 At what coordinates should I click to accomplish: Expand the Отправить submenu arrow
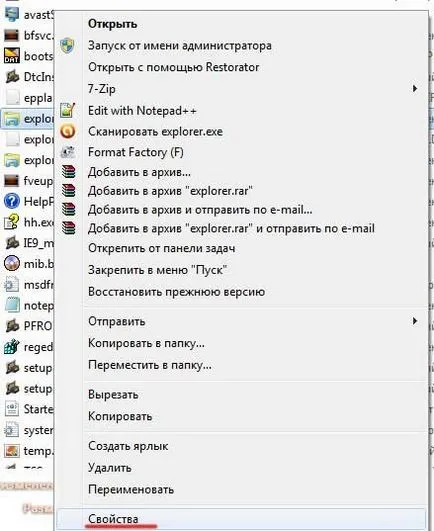(x=414, y=321)
